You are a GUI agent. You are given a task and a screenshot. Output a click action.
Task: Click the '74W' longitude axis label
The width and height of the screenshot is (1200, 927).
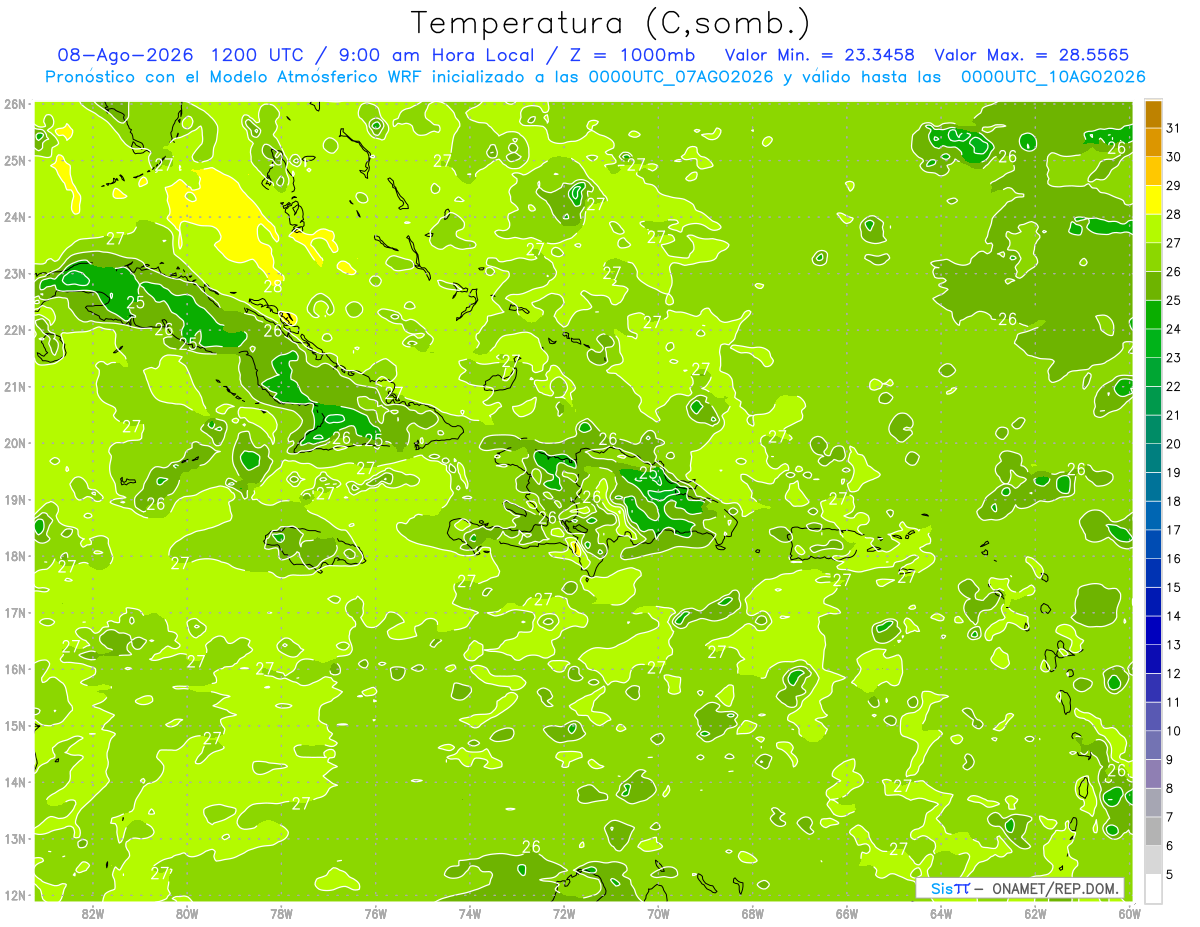470,913
